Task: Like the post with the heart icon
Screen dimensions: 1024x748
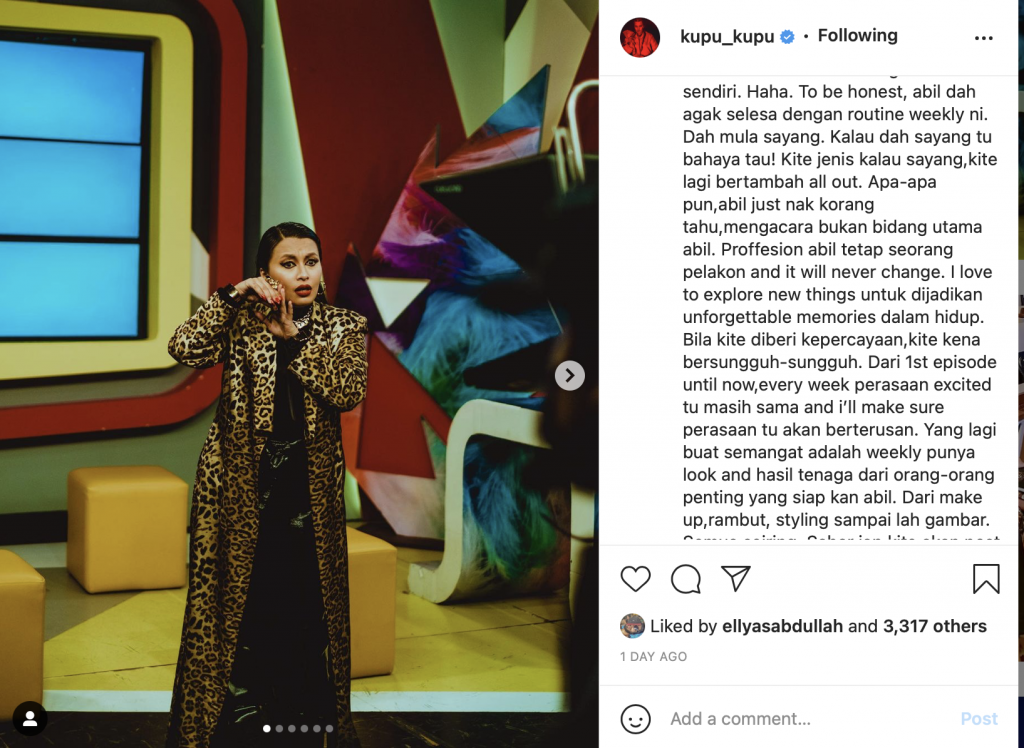Action: [x=635, y=579]
